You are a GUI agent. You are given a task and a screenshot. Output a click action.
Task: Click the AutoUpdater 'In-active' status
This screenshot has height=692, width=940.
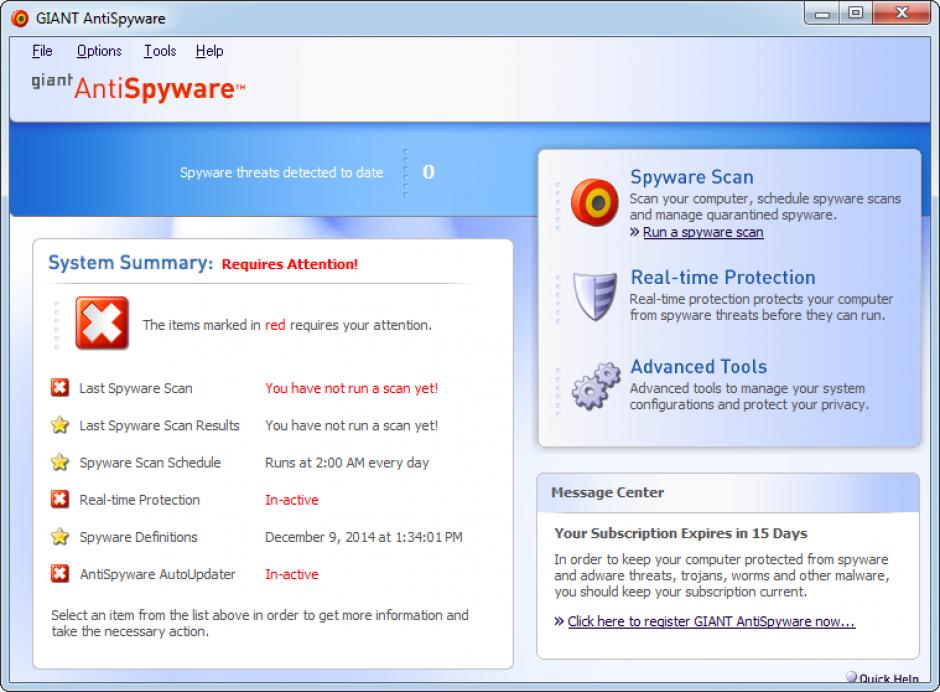pyautogui.click(x=291, y=574)
